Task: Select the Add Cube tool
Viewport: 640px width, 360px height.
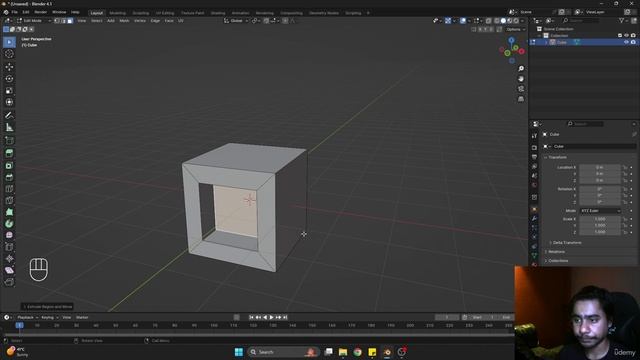Action: [9, 141]
